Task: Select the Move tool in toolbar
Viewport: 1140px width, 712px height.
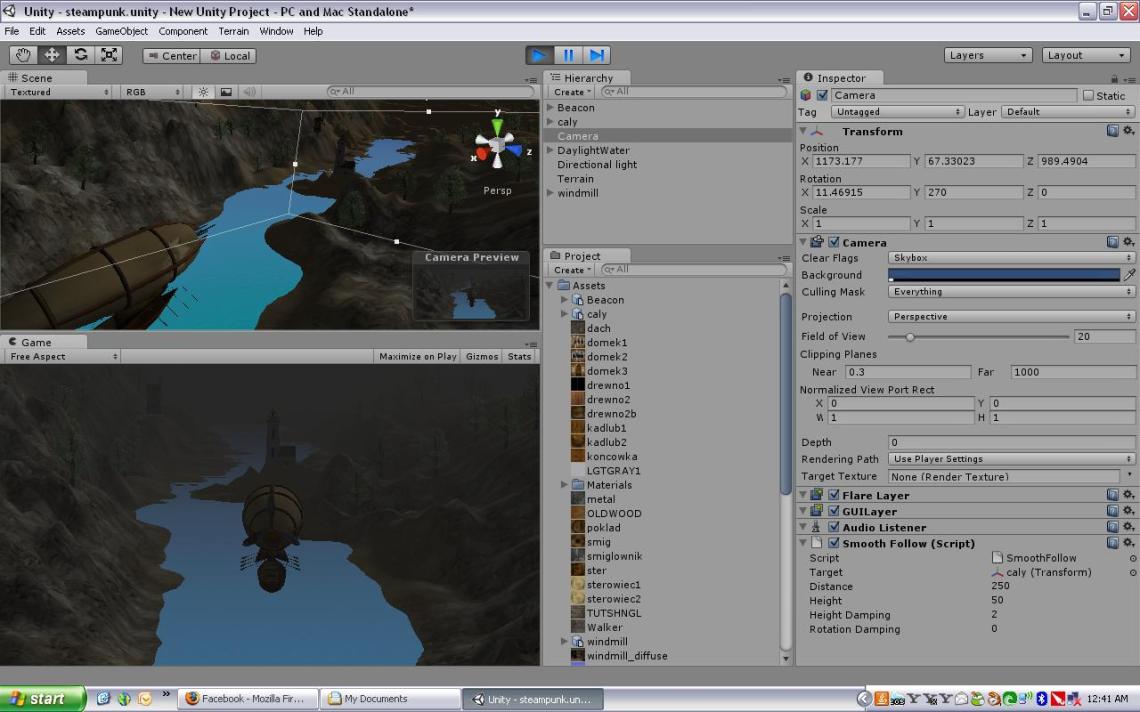Action: tap(52, 56)
